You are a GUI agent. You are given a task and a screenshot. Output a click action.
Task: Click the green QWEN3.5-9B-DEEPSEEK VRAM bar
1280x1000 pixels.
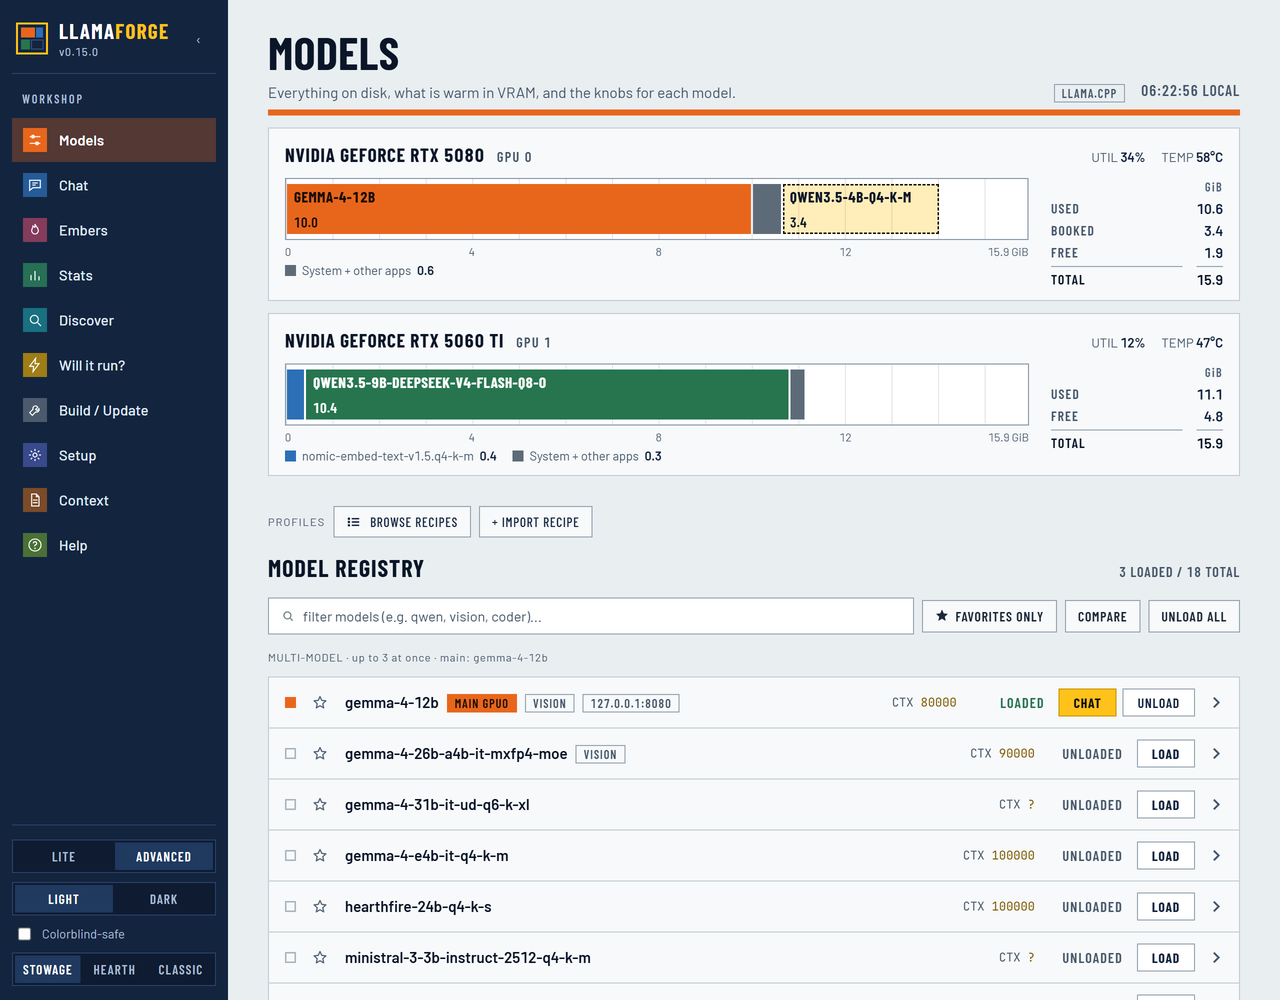[547, 394]
